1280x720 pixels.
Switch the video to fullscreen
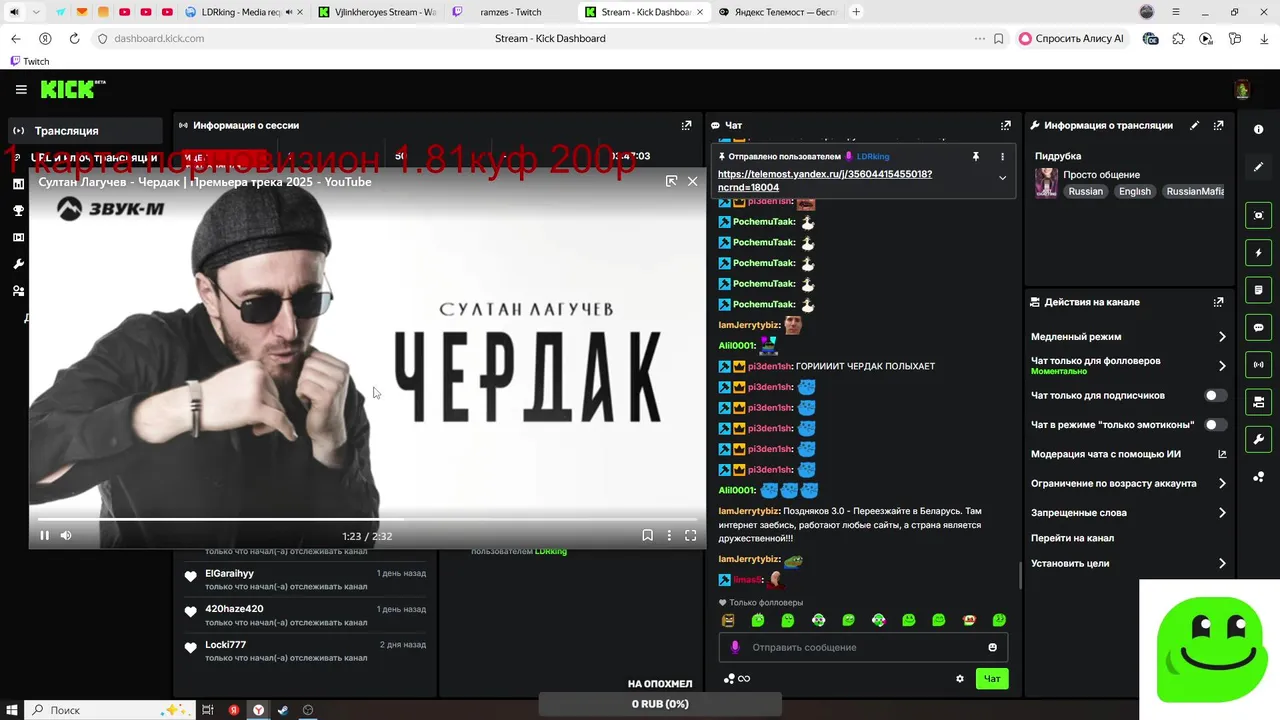tap(690, 536)
